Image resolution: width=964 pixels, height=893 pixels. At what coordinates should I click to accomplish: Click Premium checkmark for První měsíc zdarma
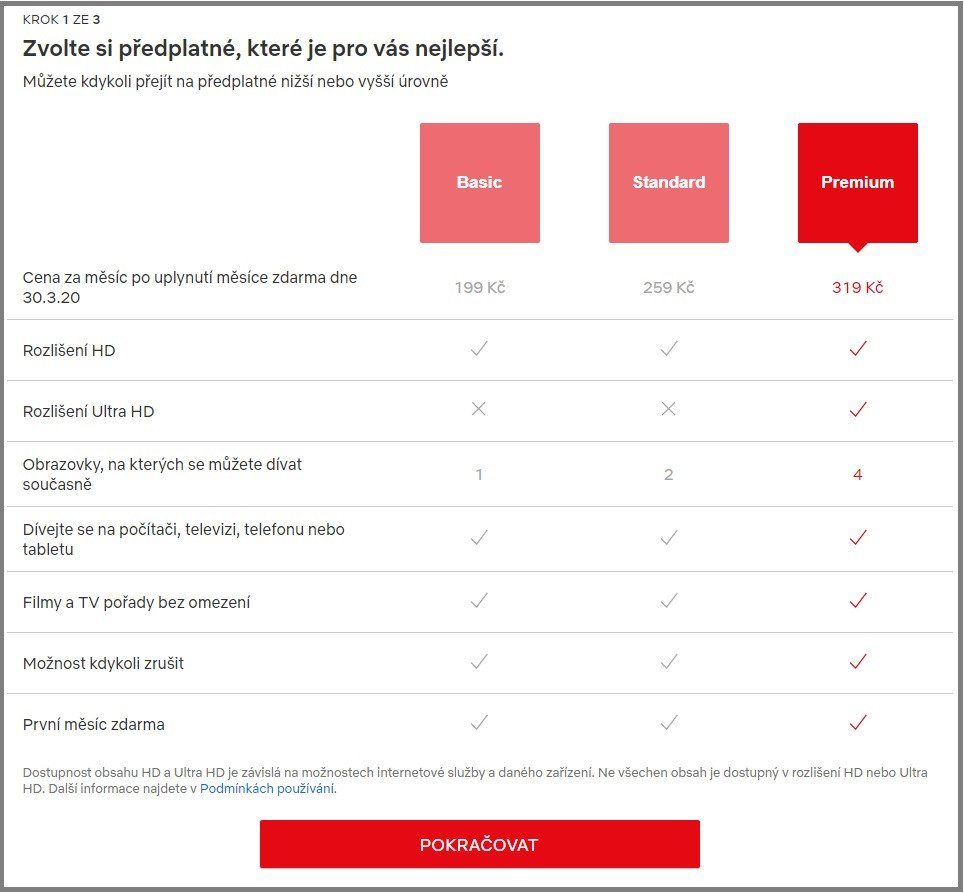857,722
